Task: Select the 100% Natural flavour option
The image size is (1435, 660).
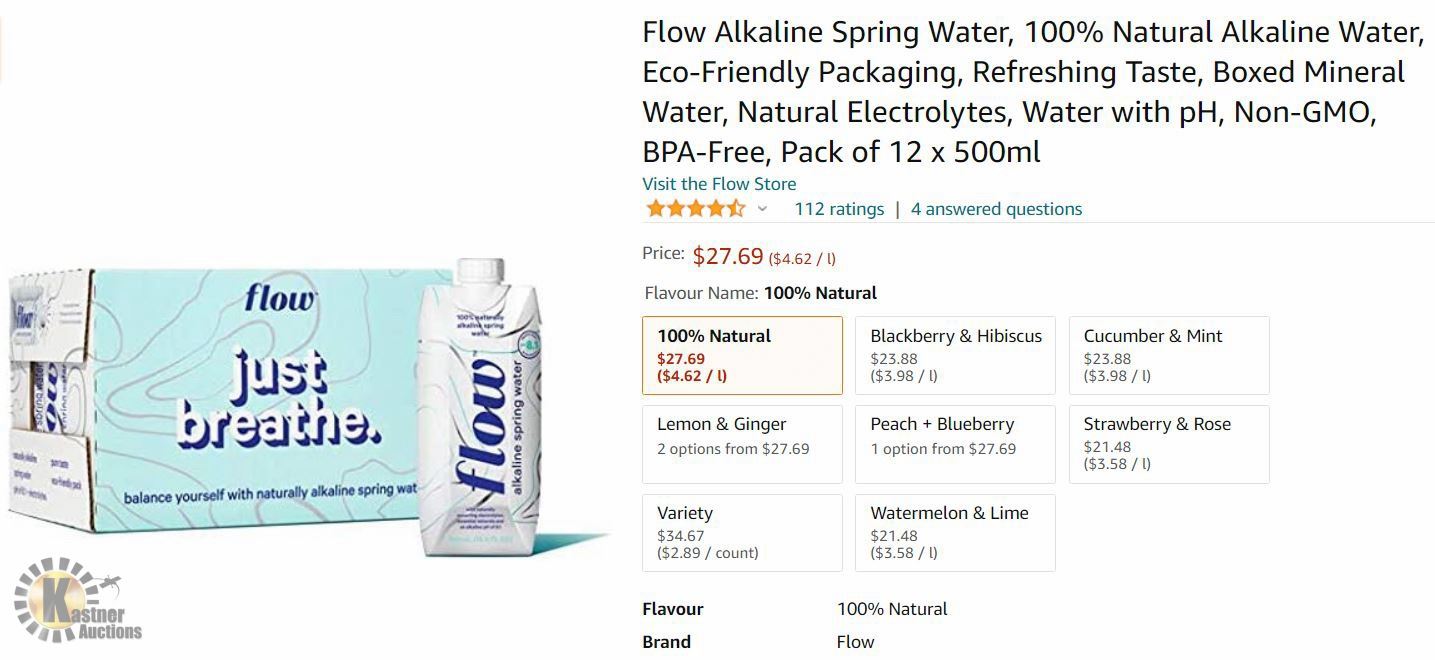Action: click(x=742, y=355)
